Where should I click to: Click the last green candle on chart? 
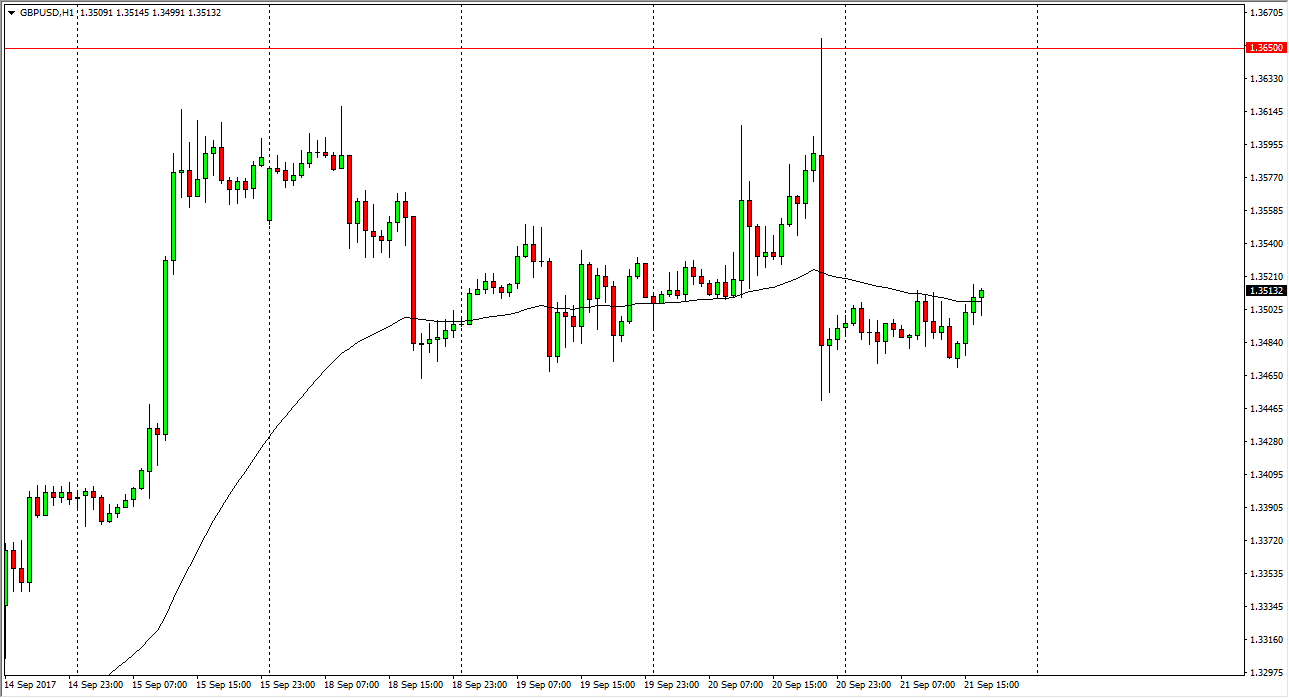point(982,294)
